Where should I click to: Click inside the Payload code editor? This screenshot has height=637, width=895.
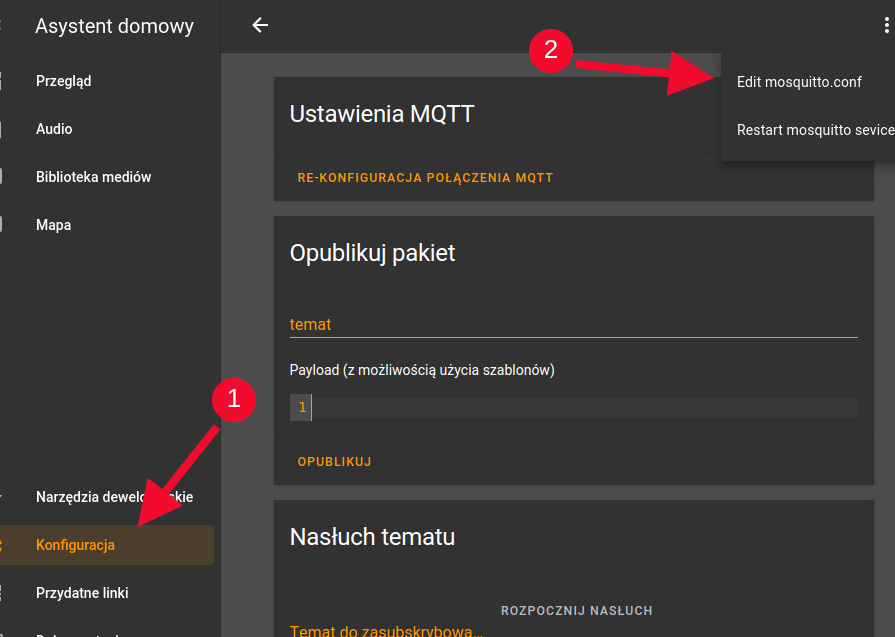pyautogui.click(x=584, y=408)
